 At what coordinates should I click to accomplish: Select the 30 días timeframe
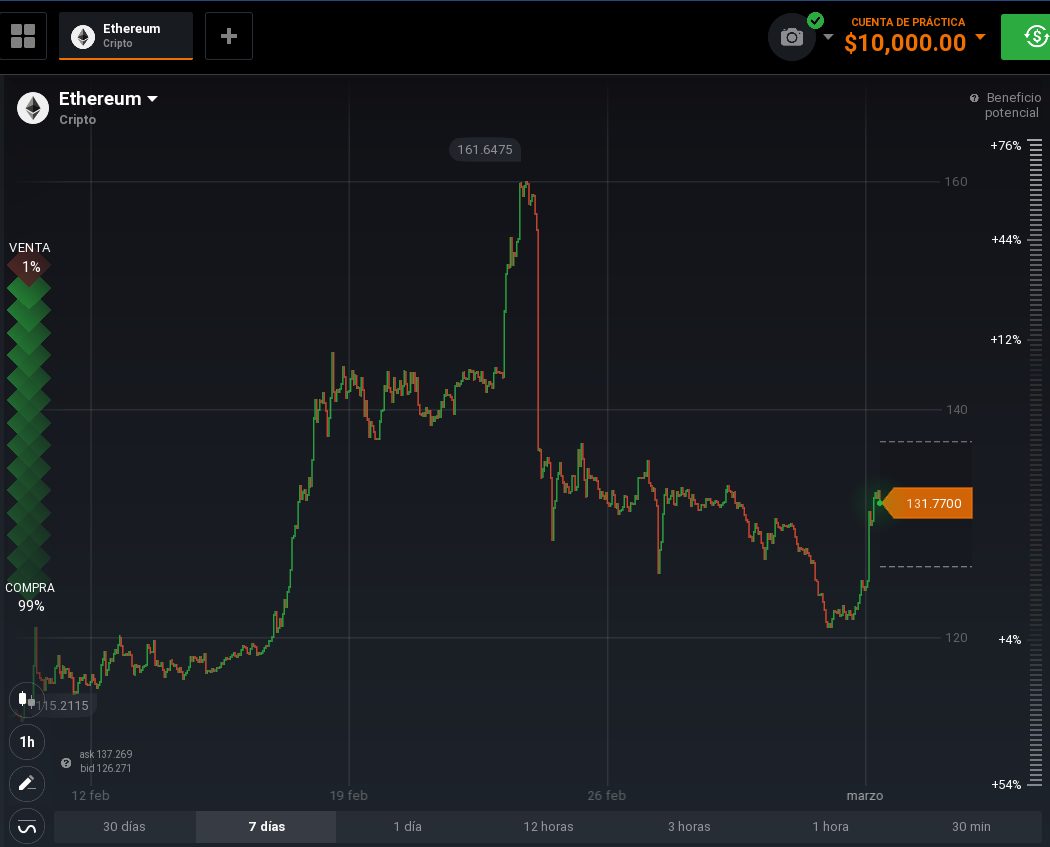(125, 827)
